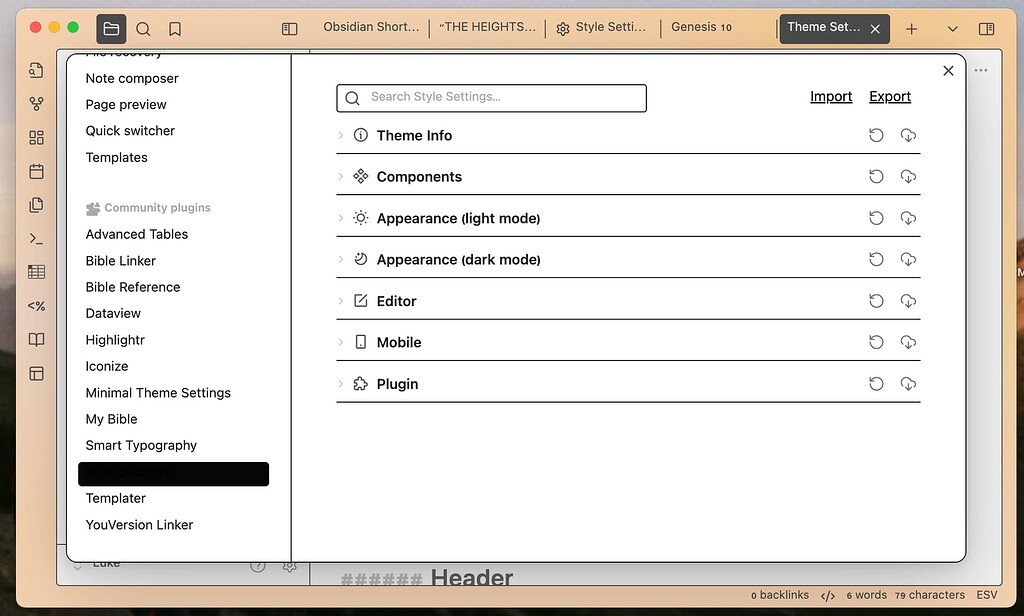This screenshot has width=1024, height=616.
Task: Click the Search Style Settings field
Action: click(490, 98)
